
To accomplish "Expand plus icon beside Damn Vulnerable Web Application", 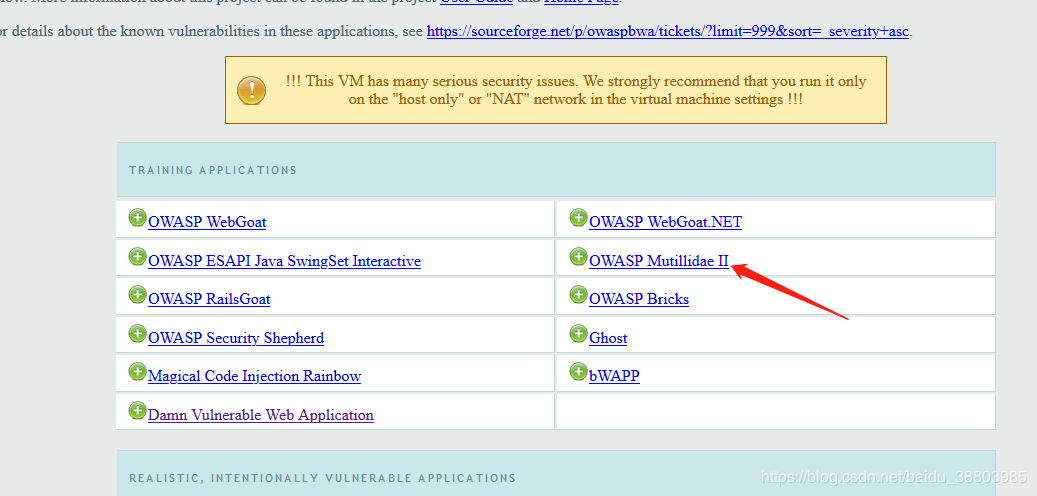I will [137, 411].
